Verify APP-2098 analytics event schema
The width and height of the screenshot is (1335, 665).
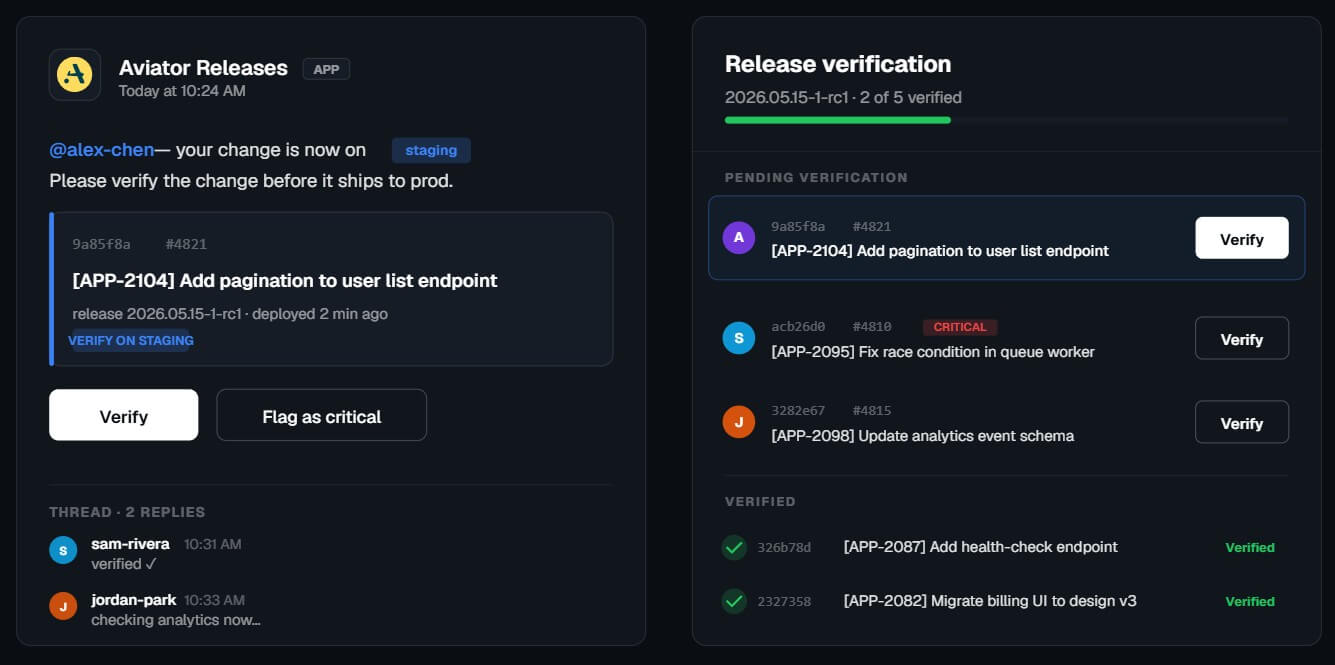[x=1242, y=422]
